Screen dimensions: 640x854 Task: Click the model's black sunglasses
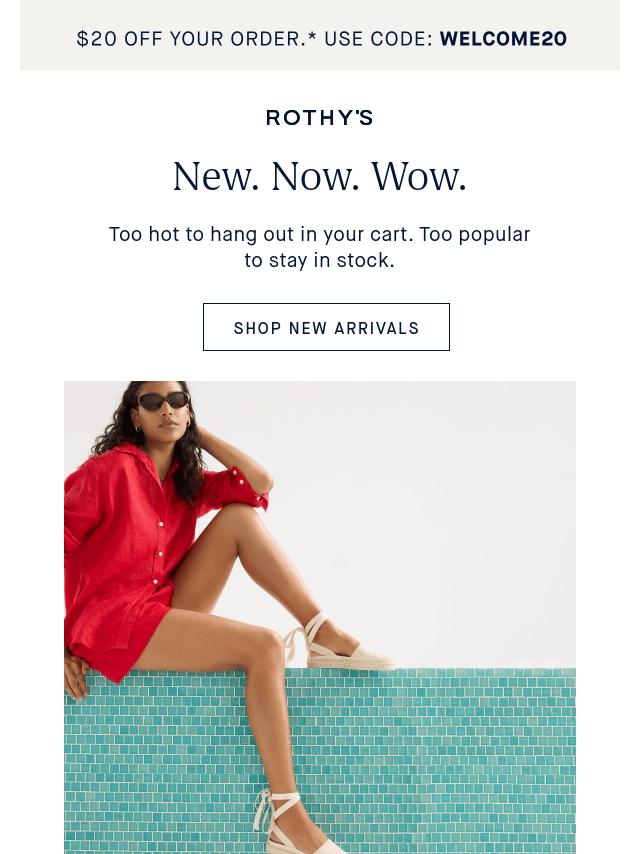[162, 401]
